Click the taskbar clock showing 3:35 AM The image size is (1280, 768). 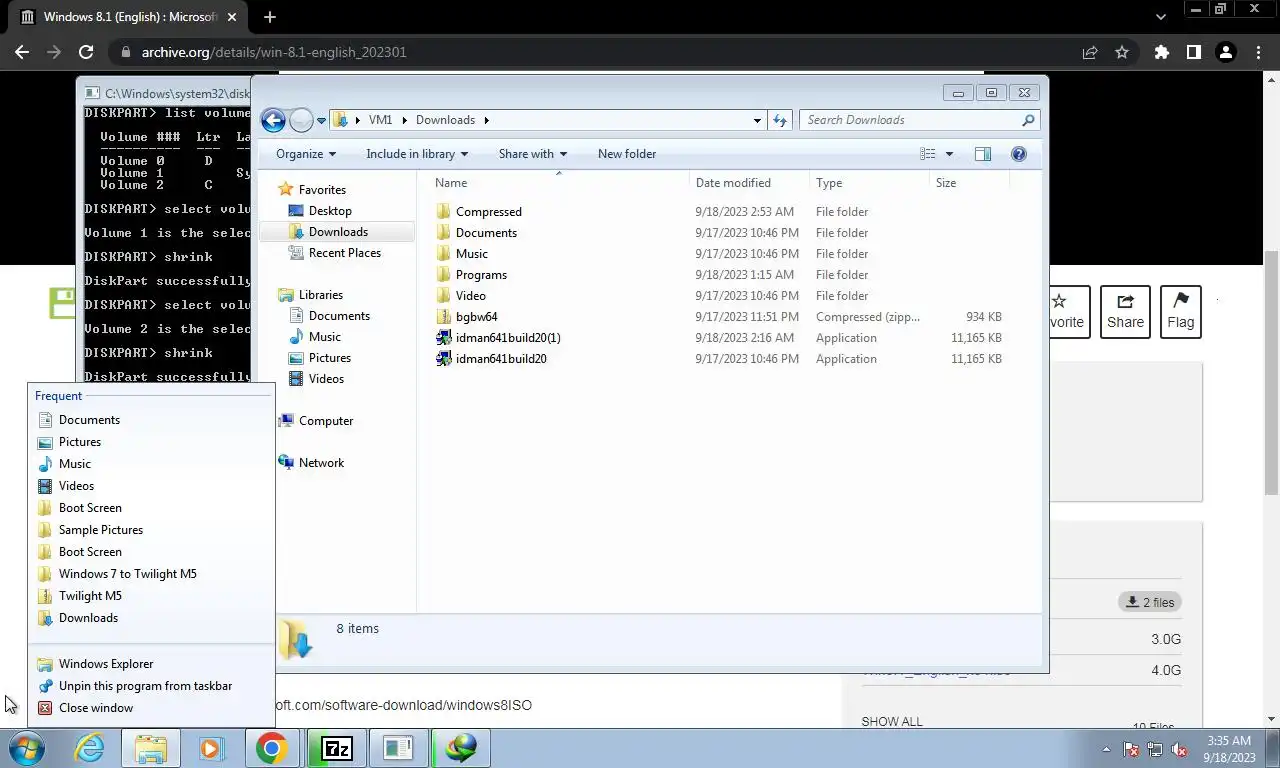[x=1229, y=749]
